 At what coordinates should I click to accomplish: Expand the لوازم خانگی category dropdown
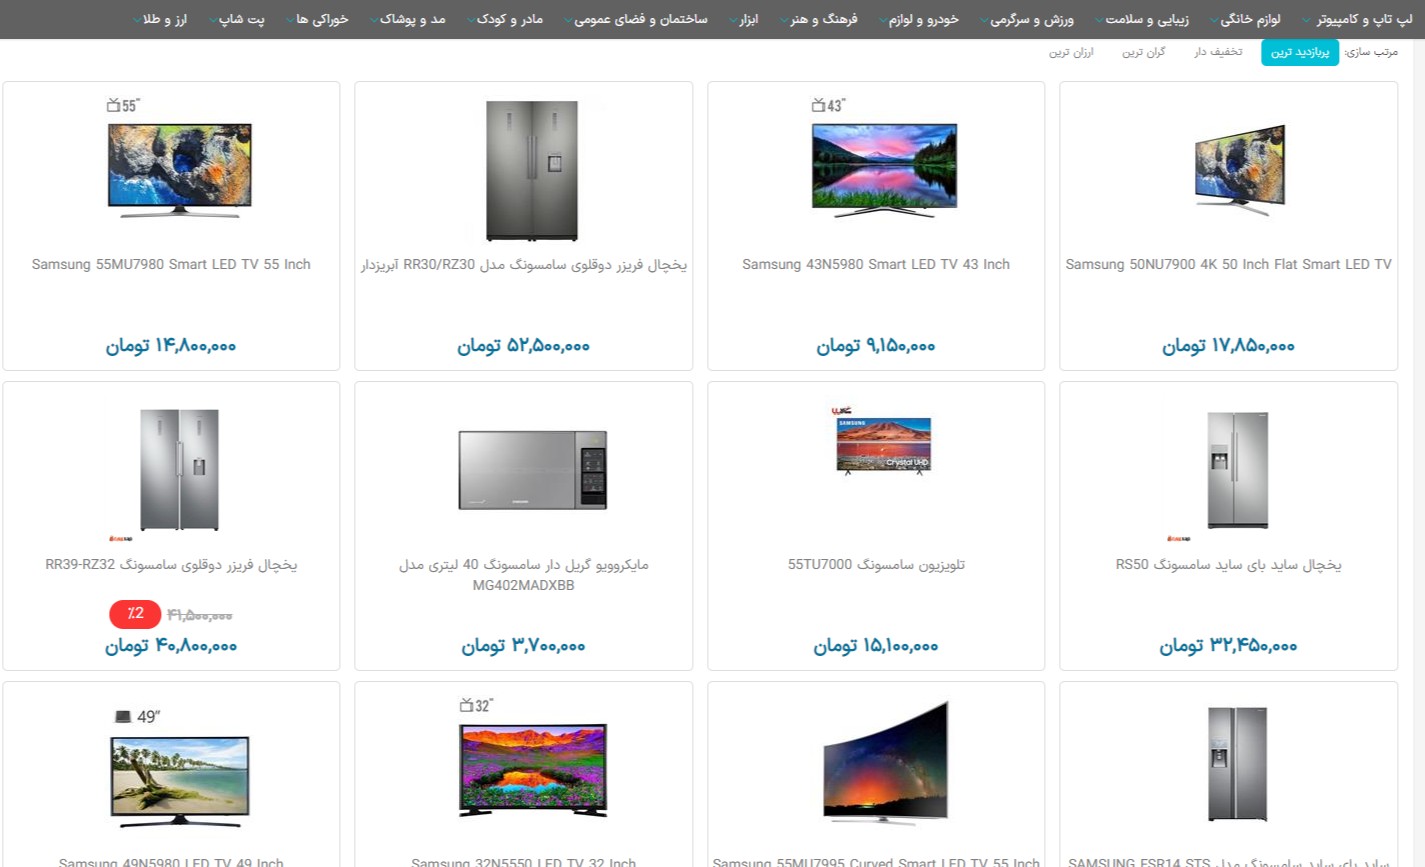[x=1245, y=19]
